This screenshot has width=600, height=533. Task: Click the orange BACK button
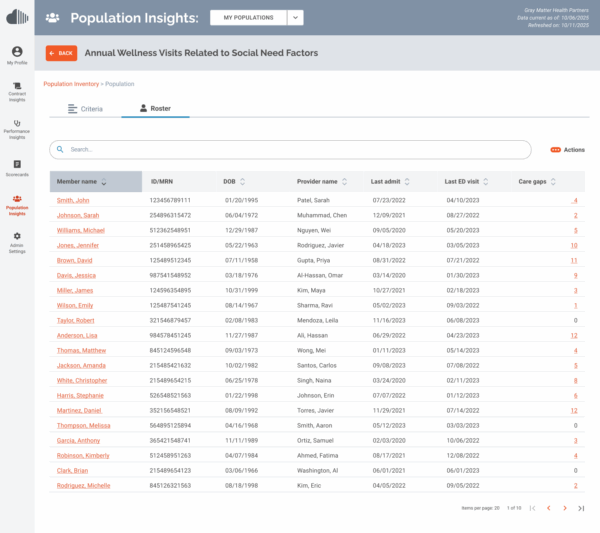tap(61, 53)
